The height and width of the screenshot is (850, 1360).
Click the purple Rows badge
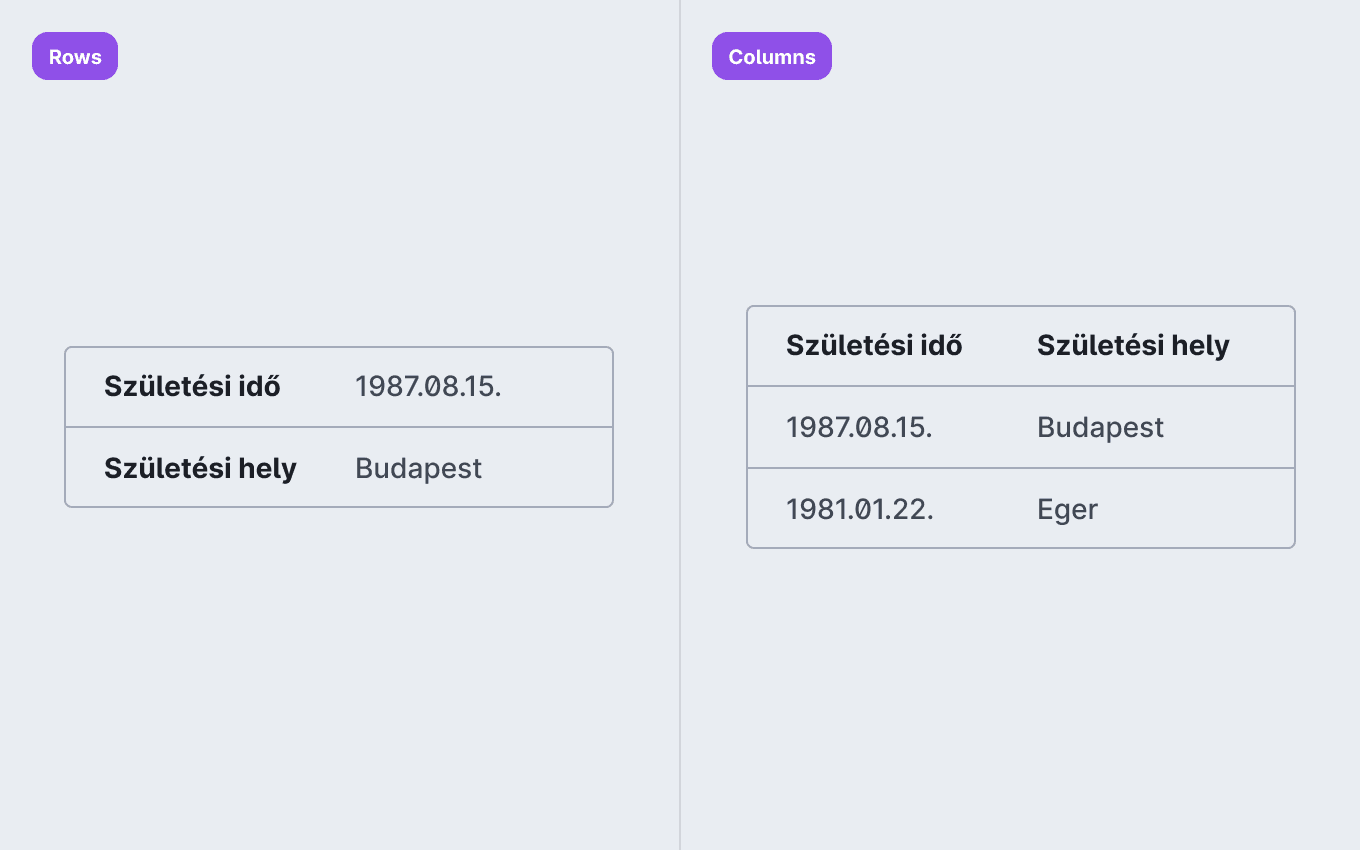pos(75,56)
